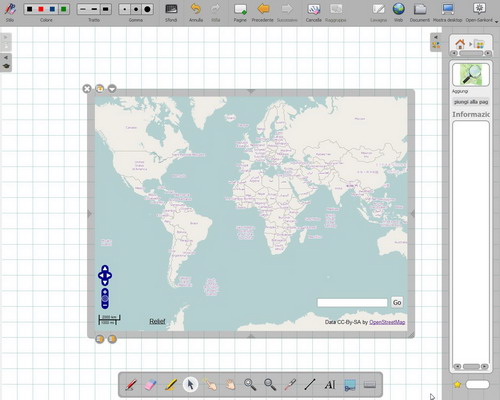This screenshot has width=500, height=400.
Task: Select the pointing-finger interact tool
Action: [x=210, y=385]
